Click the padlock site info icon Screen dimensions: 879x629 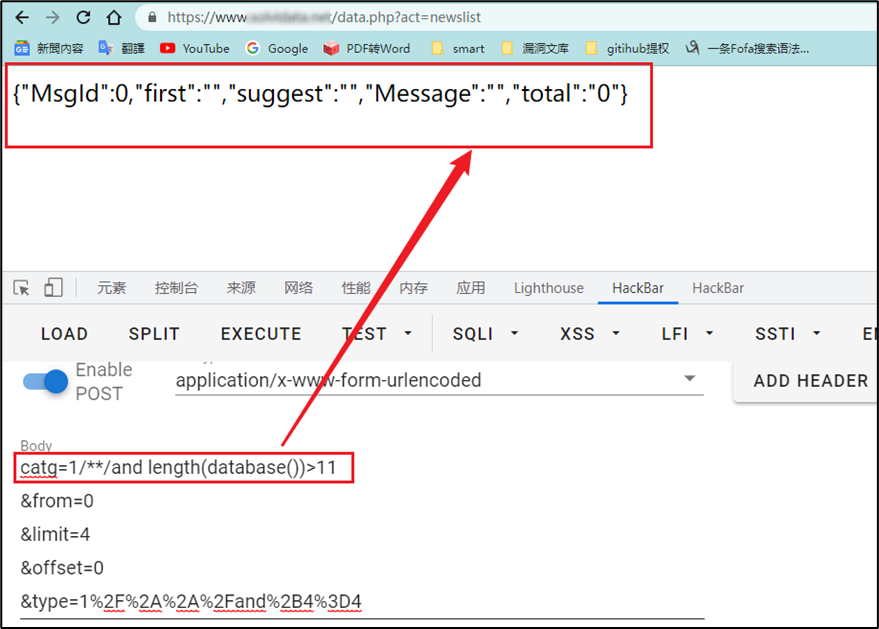[x=152, y=18]
